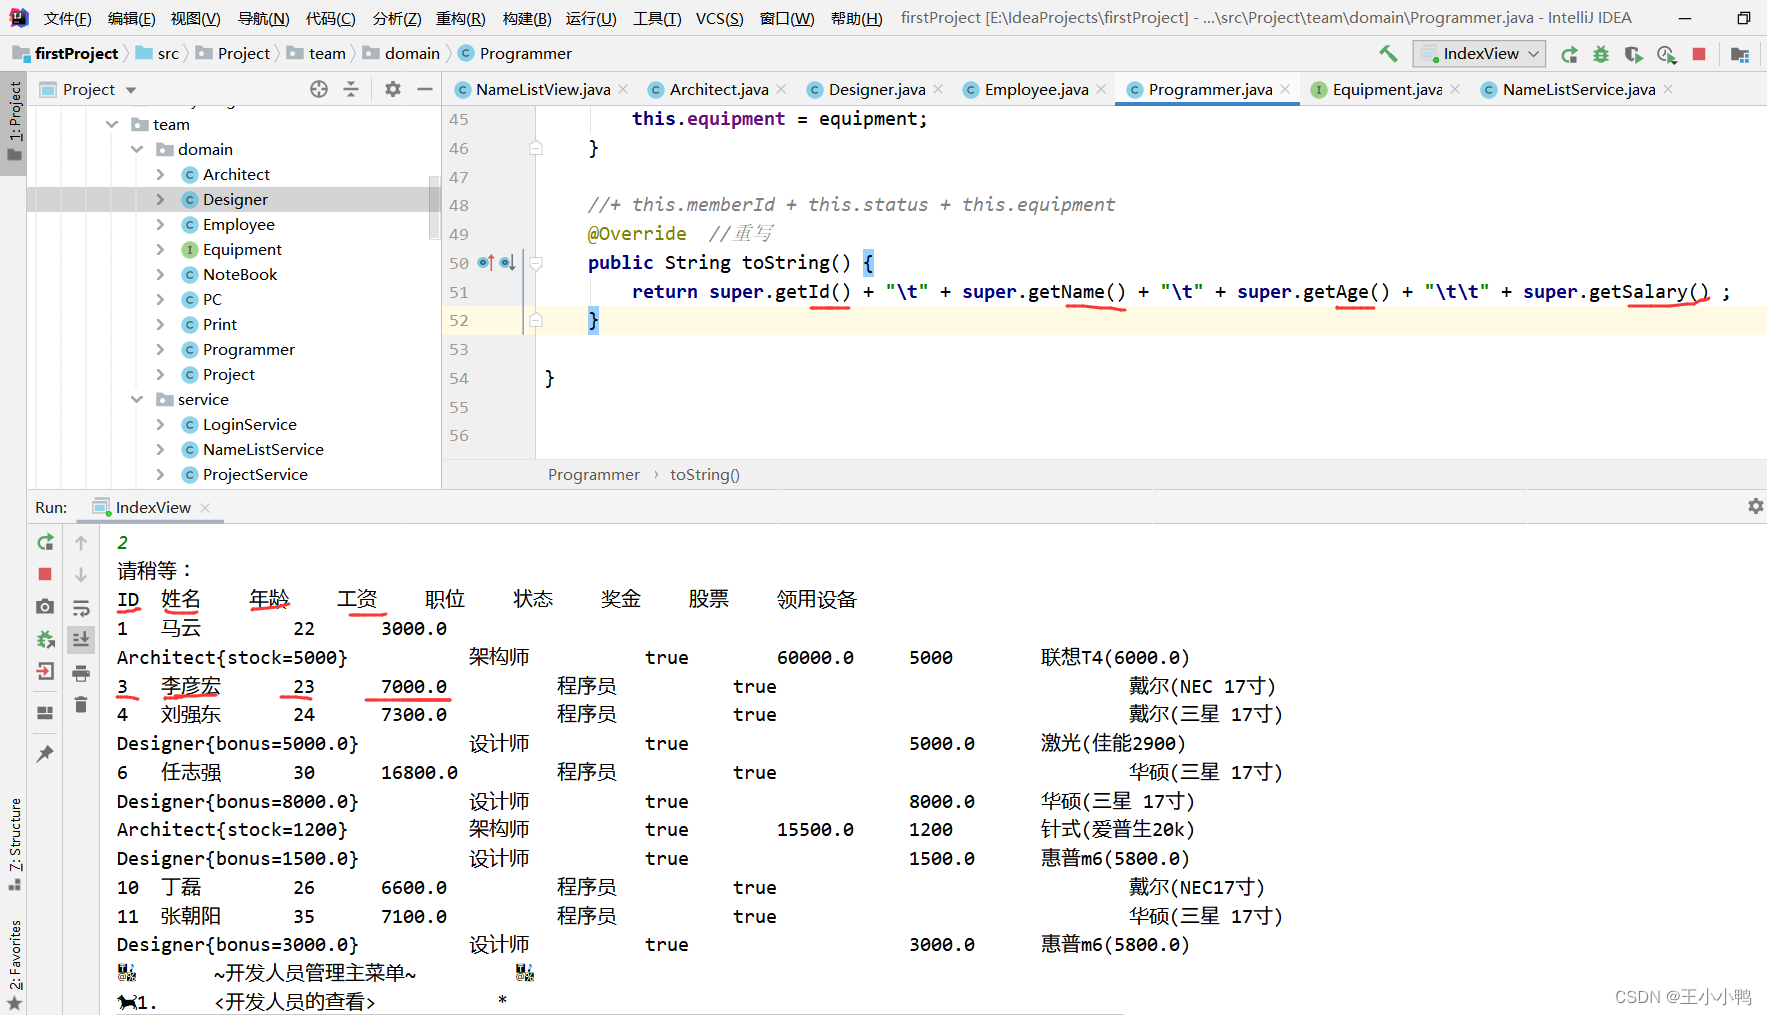This screenshot has width=1767, height=1015.
Task: Collapse the service folder in tree
Action: click(x=137, y=400)
